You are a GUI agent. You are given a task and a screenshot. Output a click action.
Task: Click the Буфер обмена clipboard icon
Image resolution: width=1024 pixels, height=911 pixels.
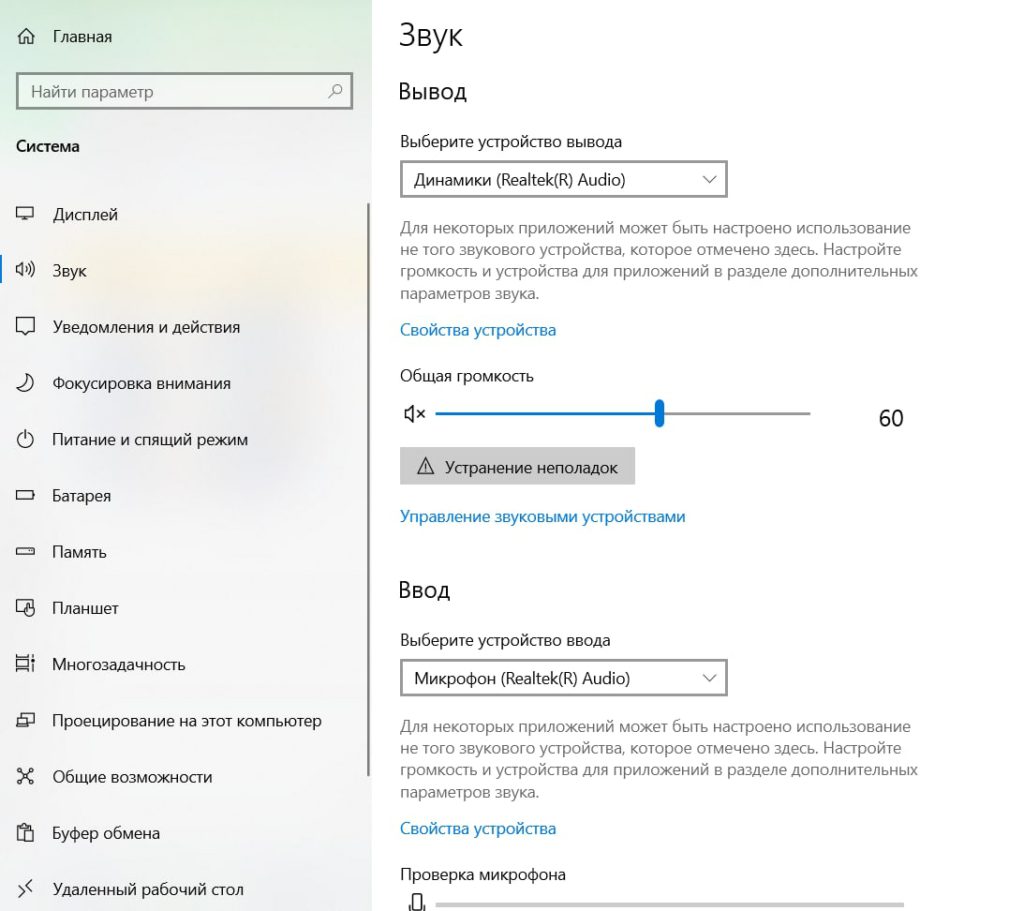pos(25,833)
